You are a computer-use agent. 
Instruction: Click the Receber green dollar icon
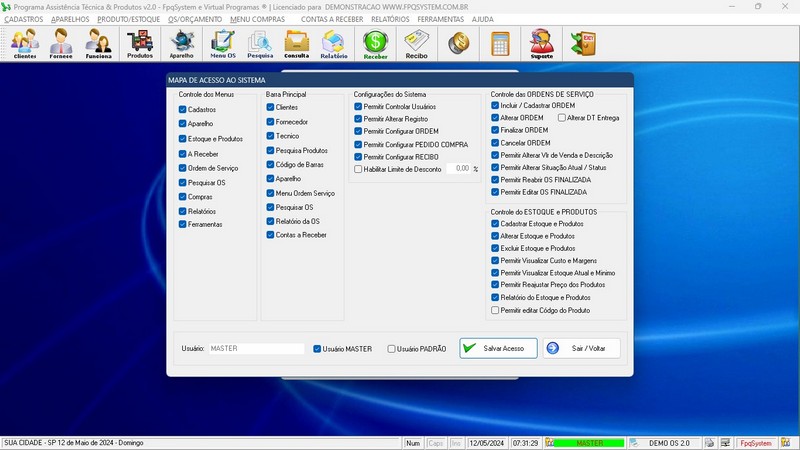(x=375, y=44)
